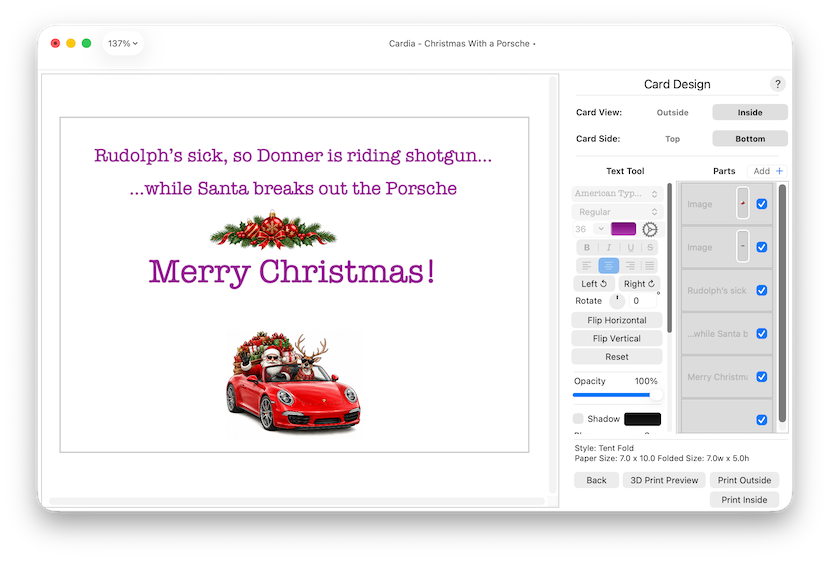Viewport: 830px width, 561px height.
Task: Open the Regular font style dropdown
Action: 617,212
